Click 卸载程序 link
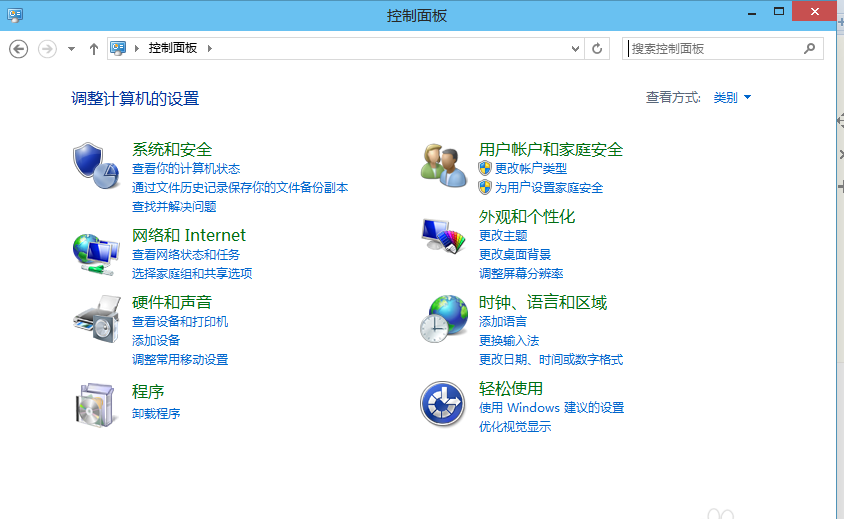Image resolution: width=844 pixels, height=519 pixels. click(x=156, y=414)
